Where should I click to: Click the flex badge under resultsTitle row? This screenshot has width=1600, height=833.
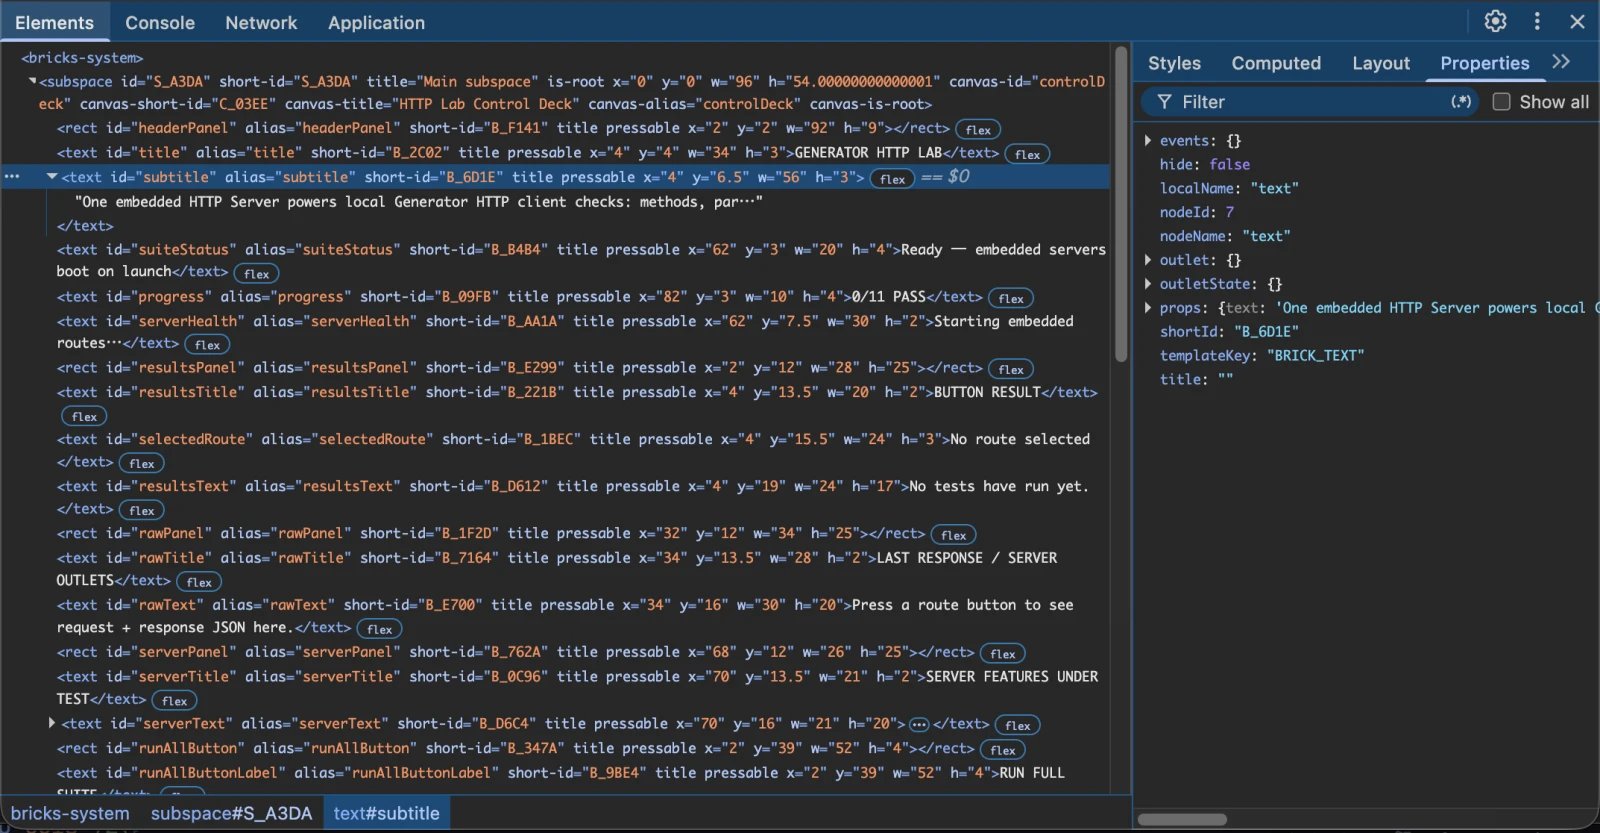pyautogui.click(x=84, y=417)
